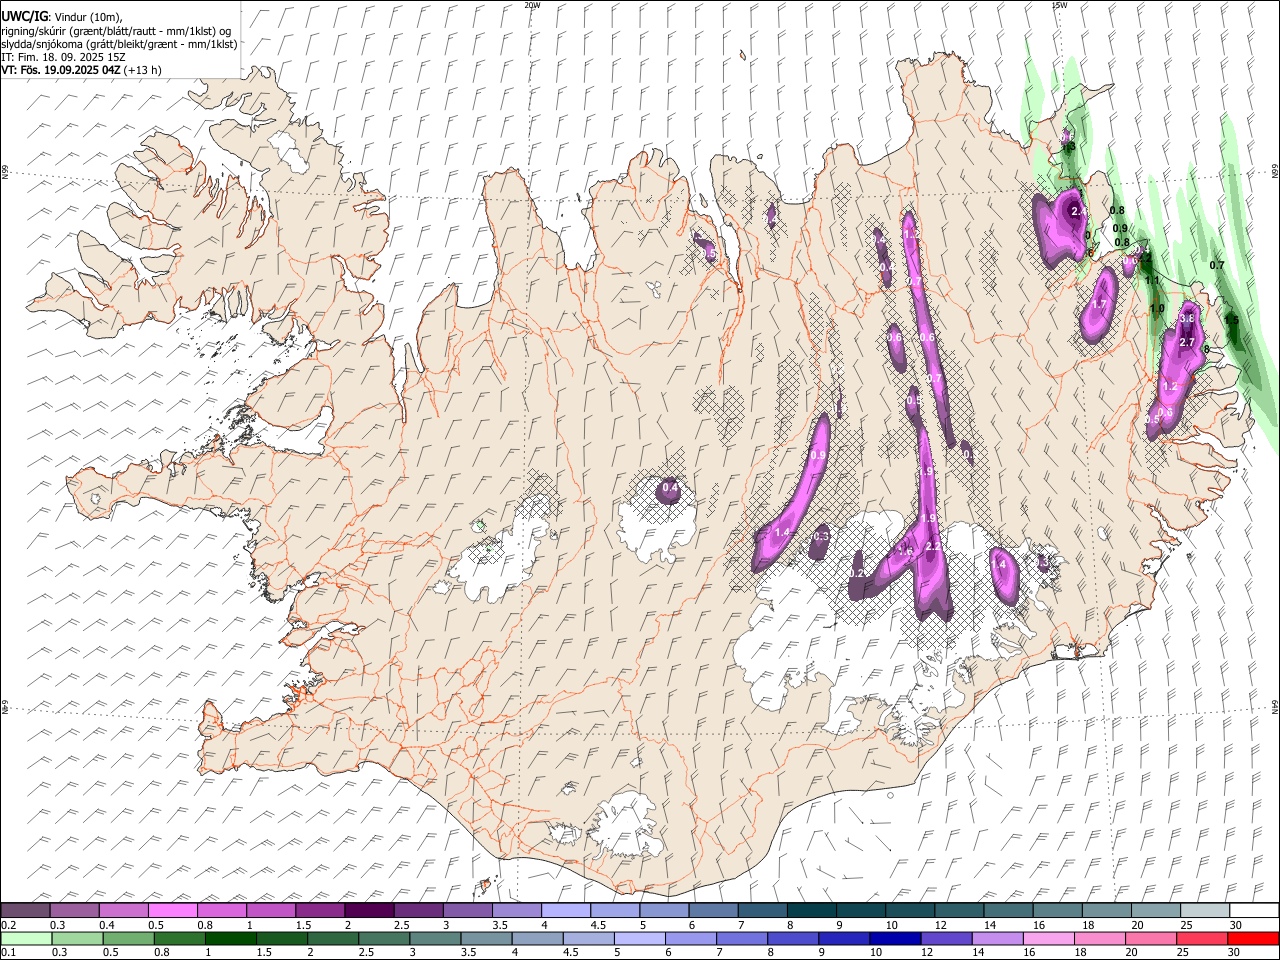The image size is (1280, 960).
Task: Click the 2.7 precipitation value on the map
Action: [1187, 342]
